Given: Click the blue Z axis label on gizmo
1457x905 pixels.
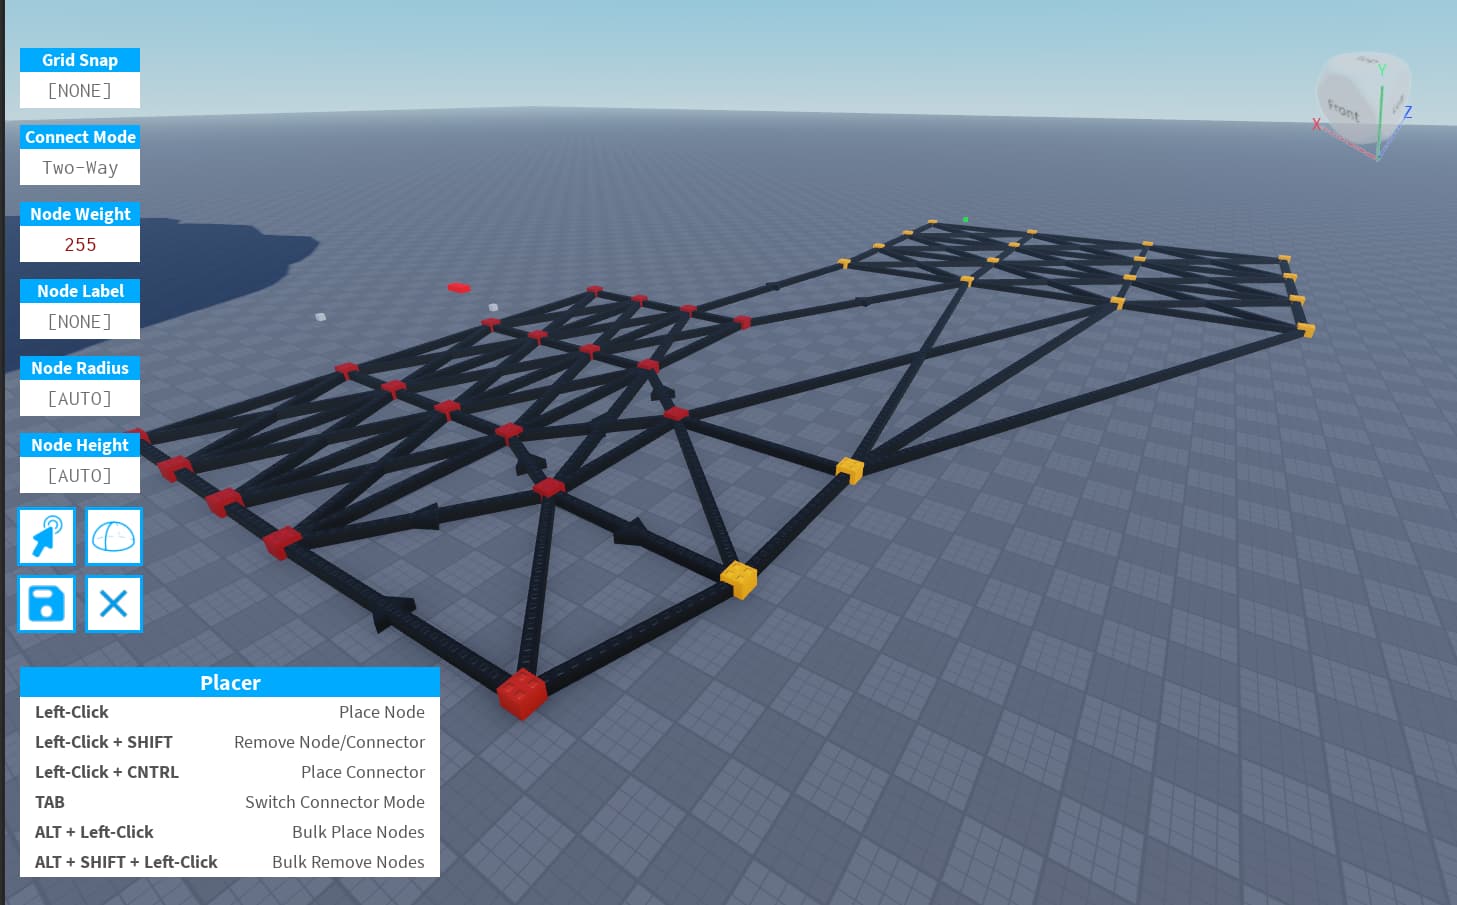Looking at the screenshot, I should pos(1407,112).
